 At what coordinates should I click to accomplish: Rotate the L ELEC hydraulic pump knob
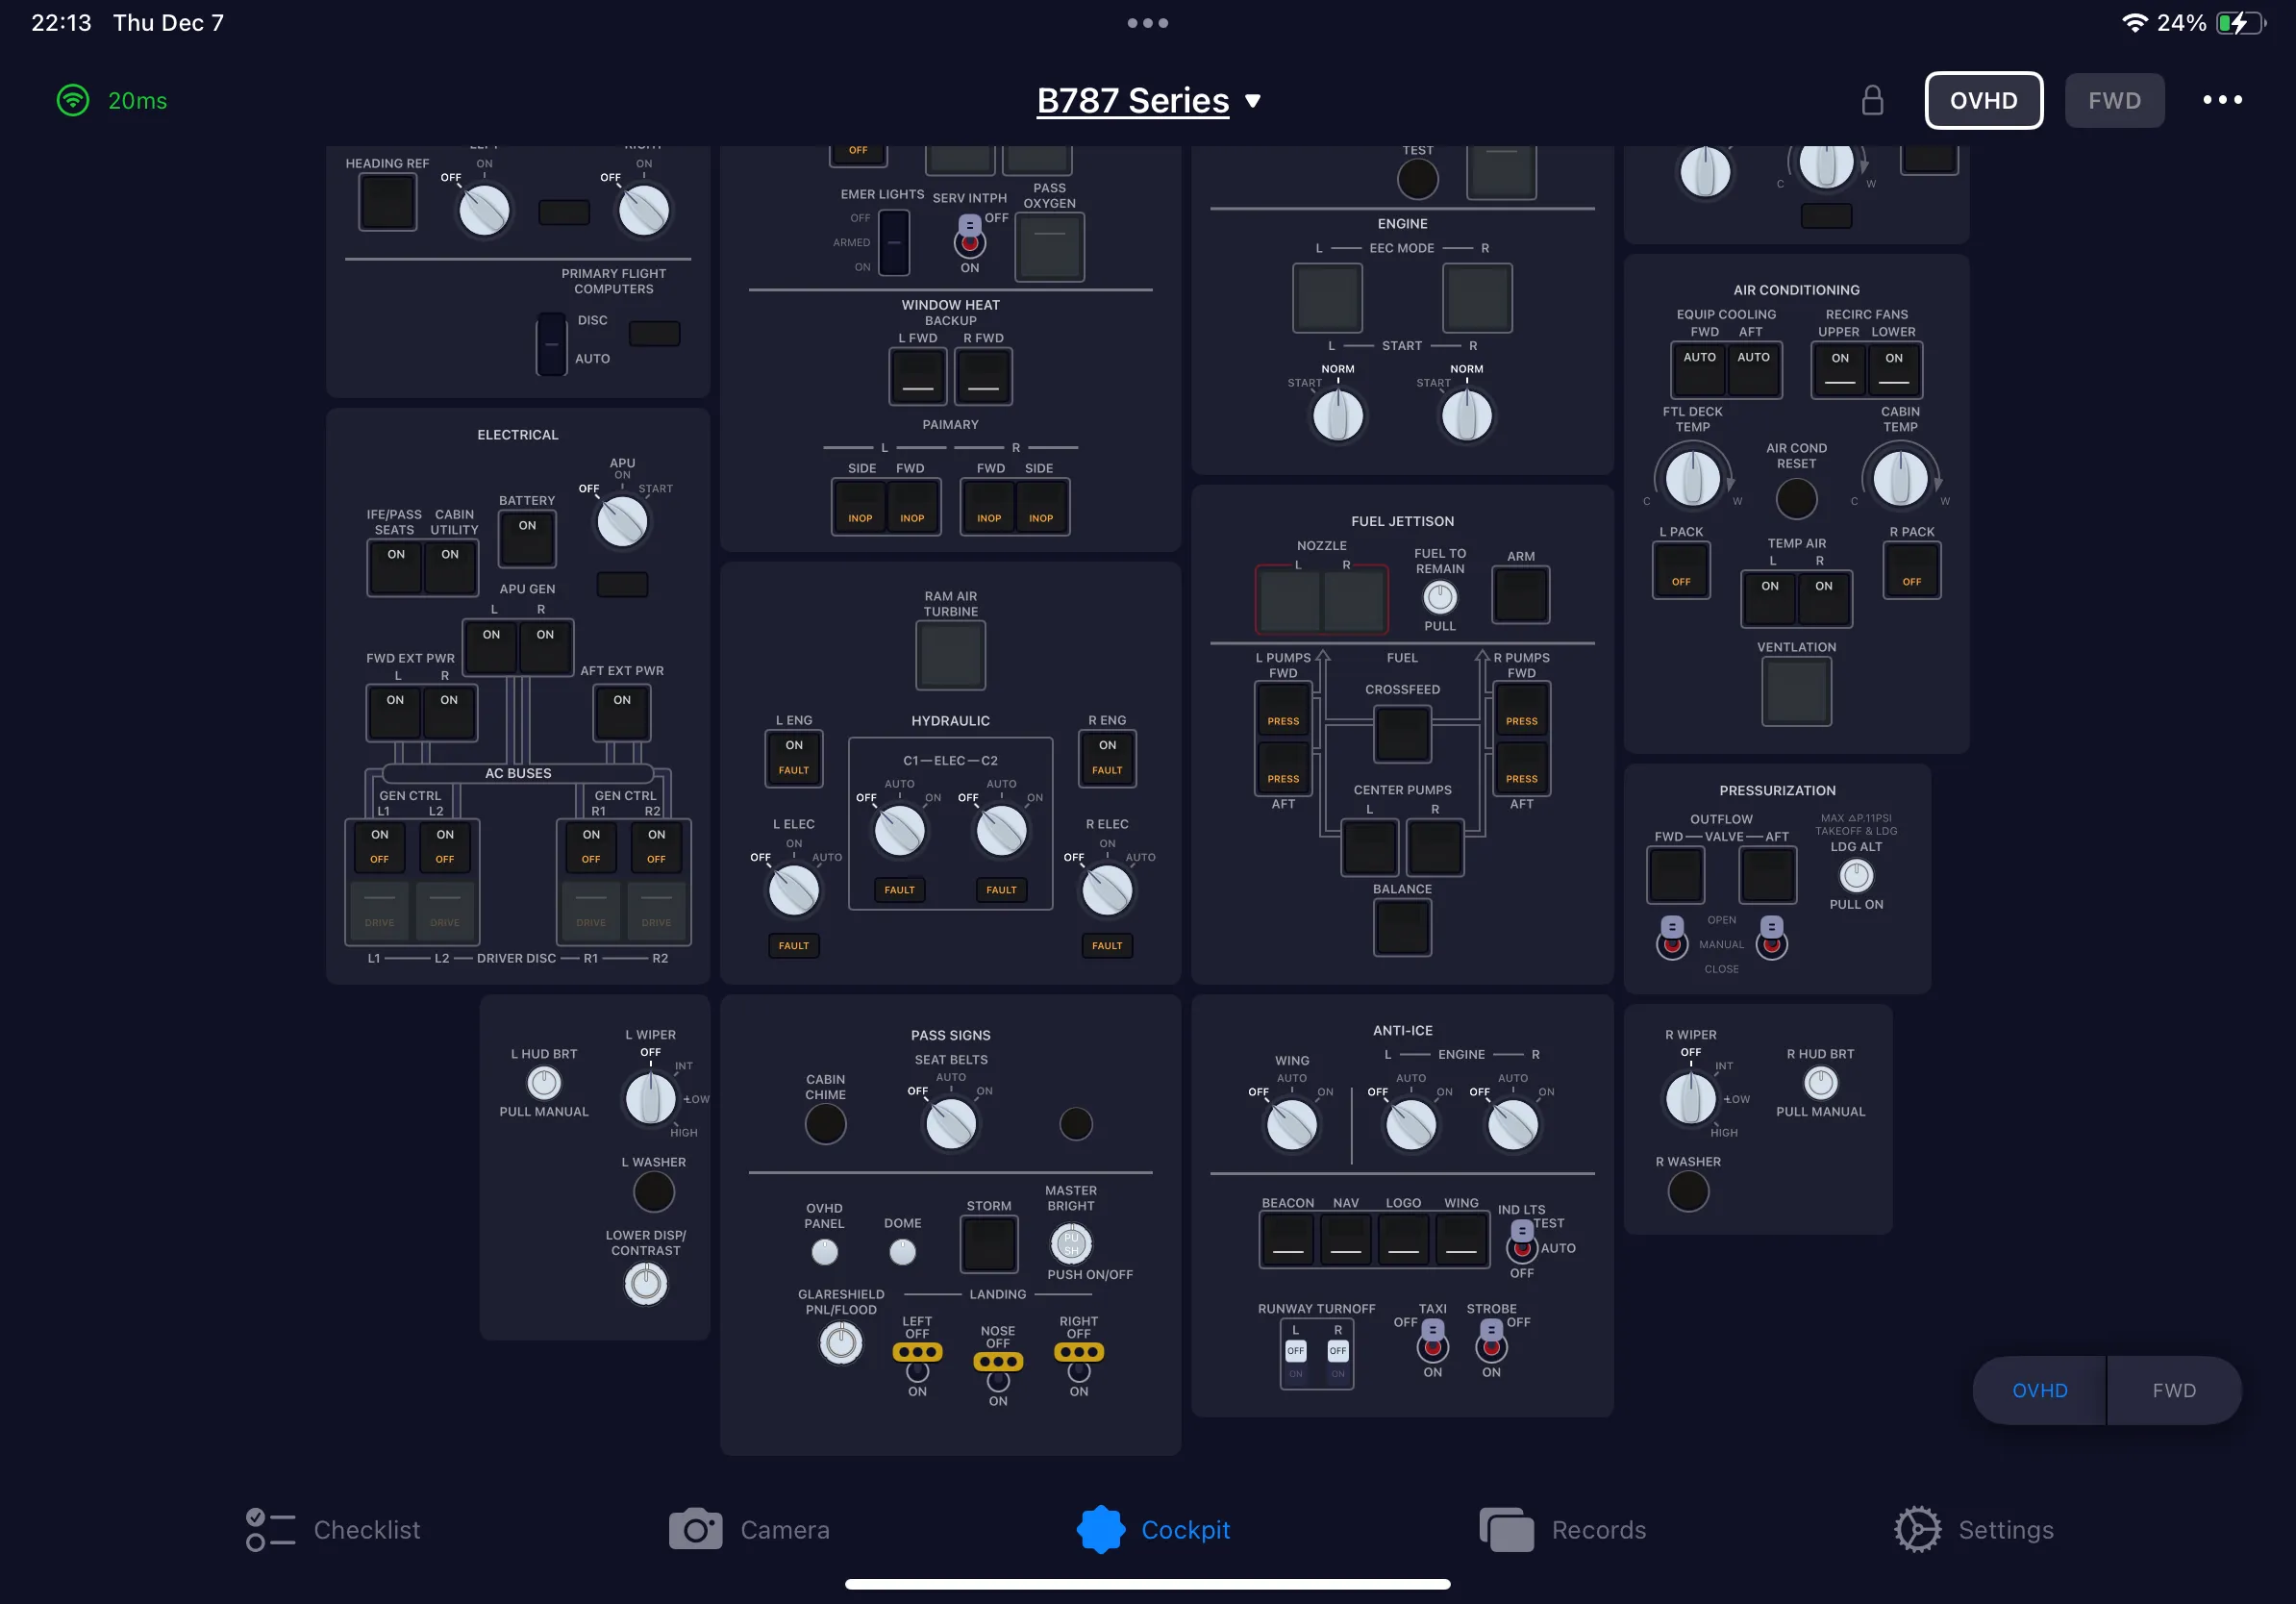click(x=794, y=891)
